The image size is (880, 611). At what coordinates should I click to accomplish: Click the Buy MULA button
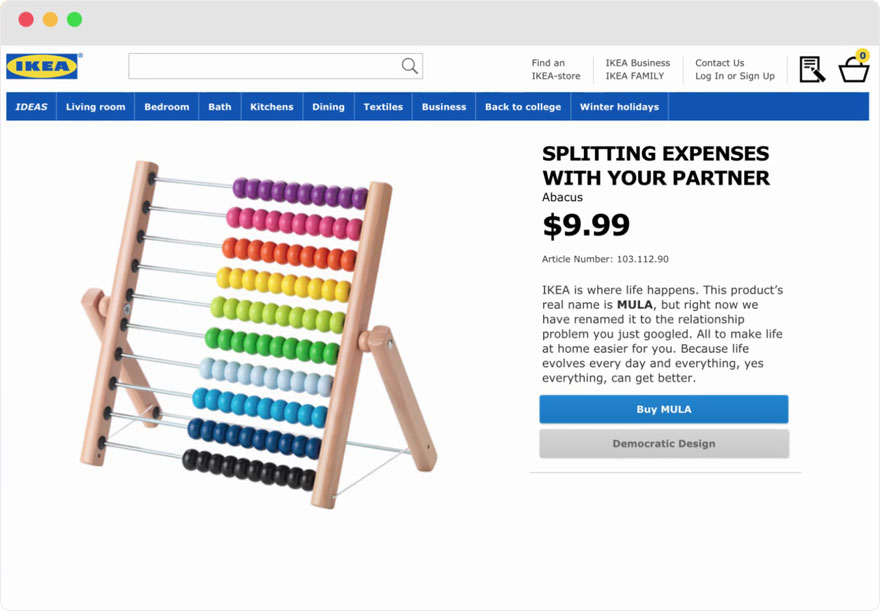(x=663, y=409)
